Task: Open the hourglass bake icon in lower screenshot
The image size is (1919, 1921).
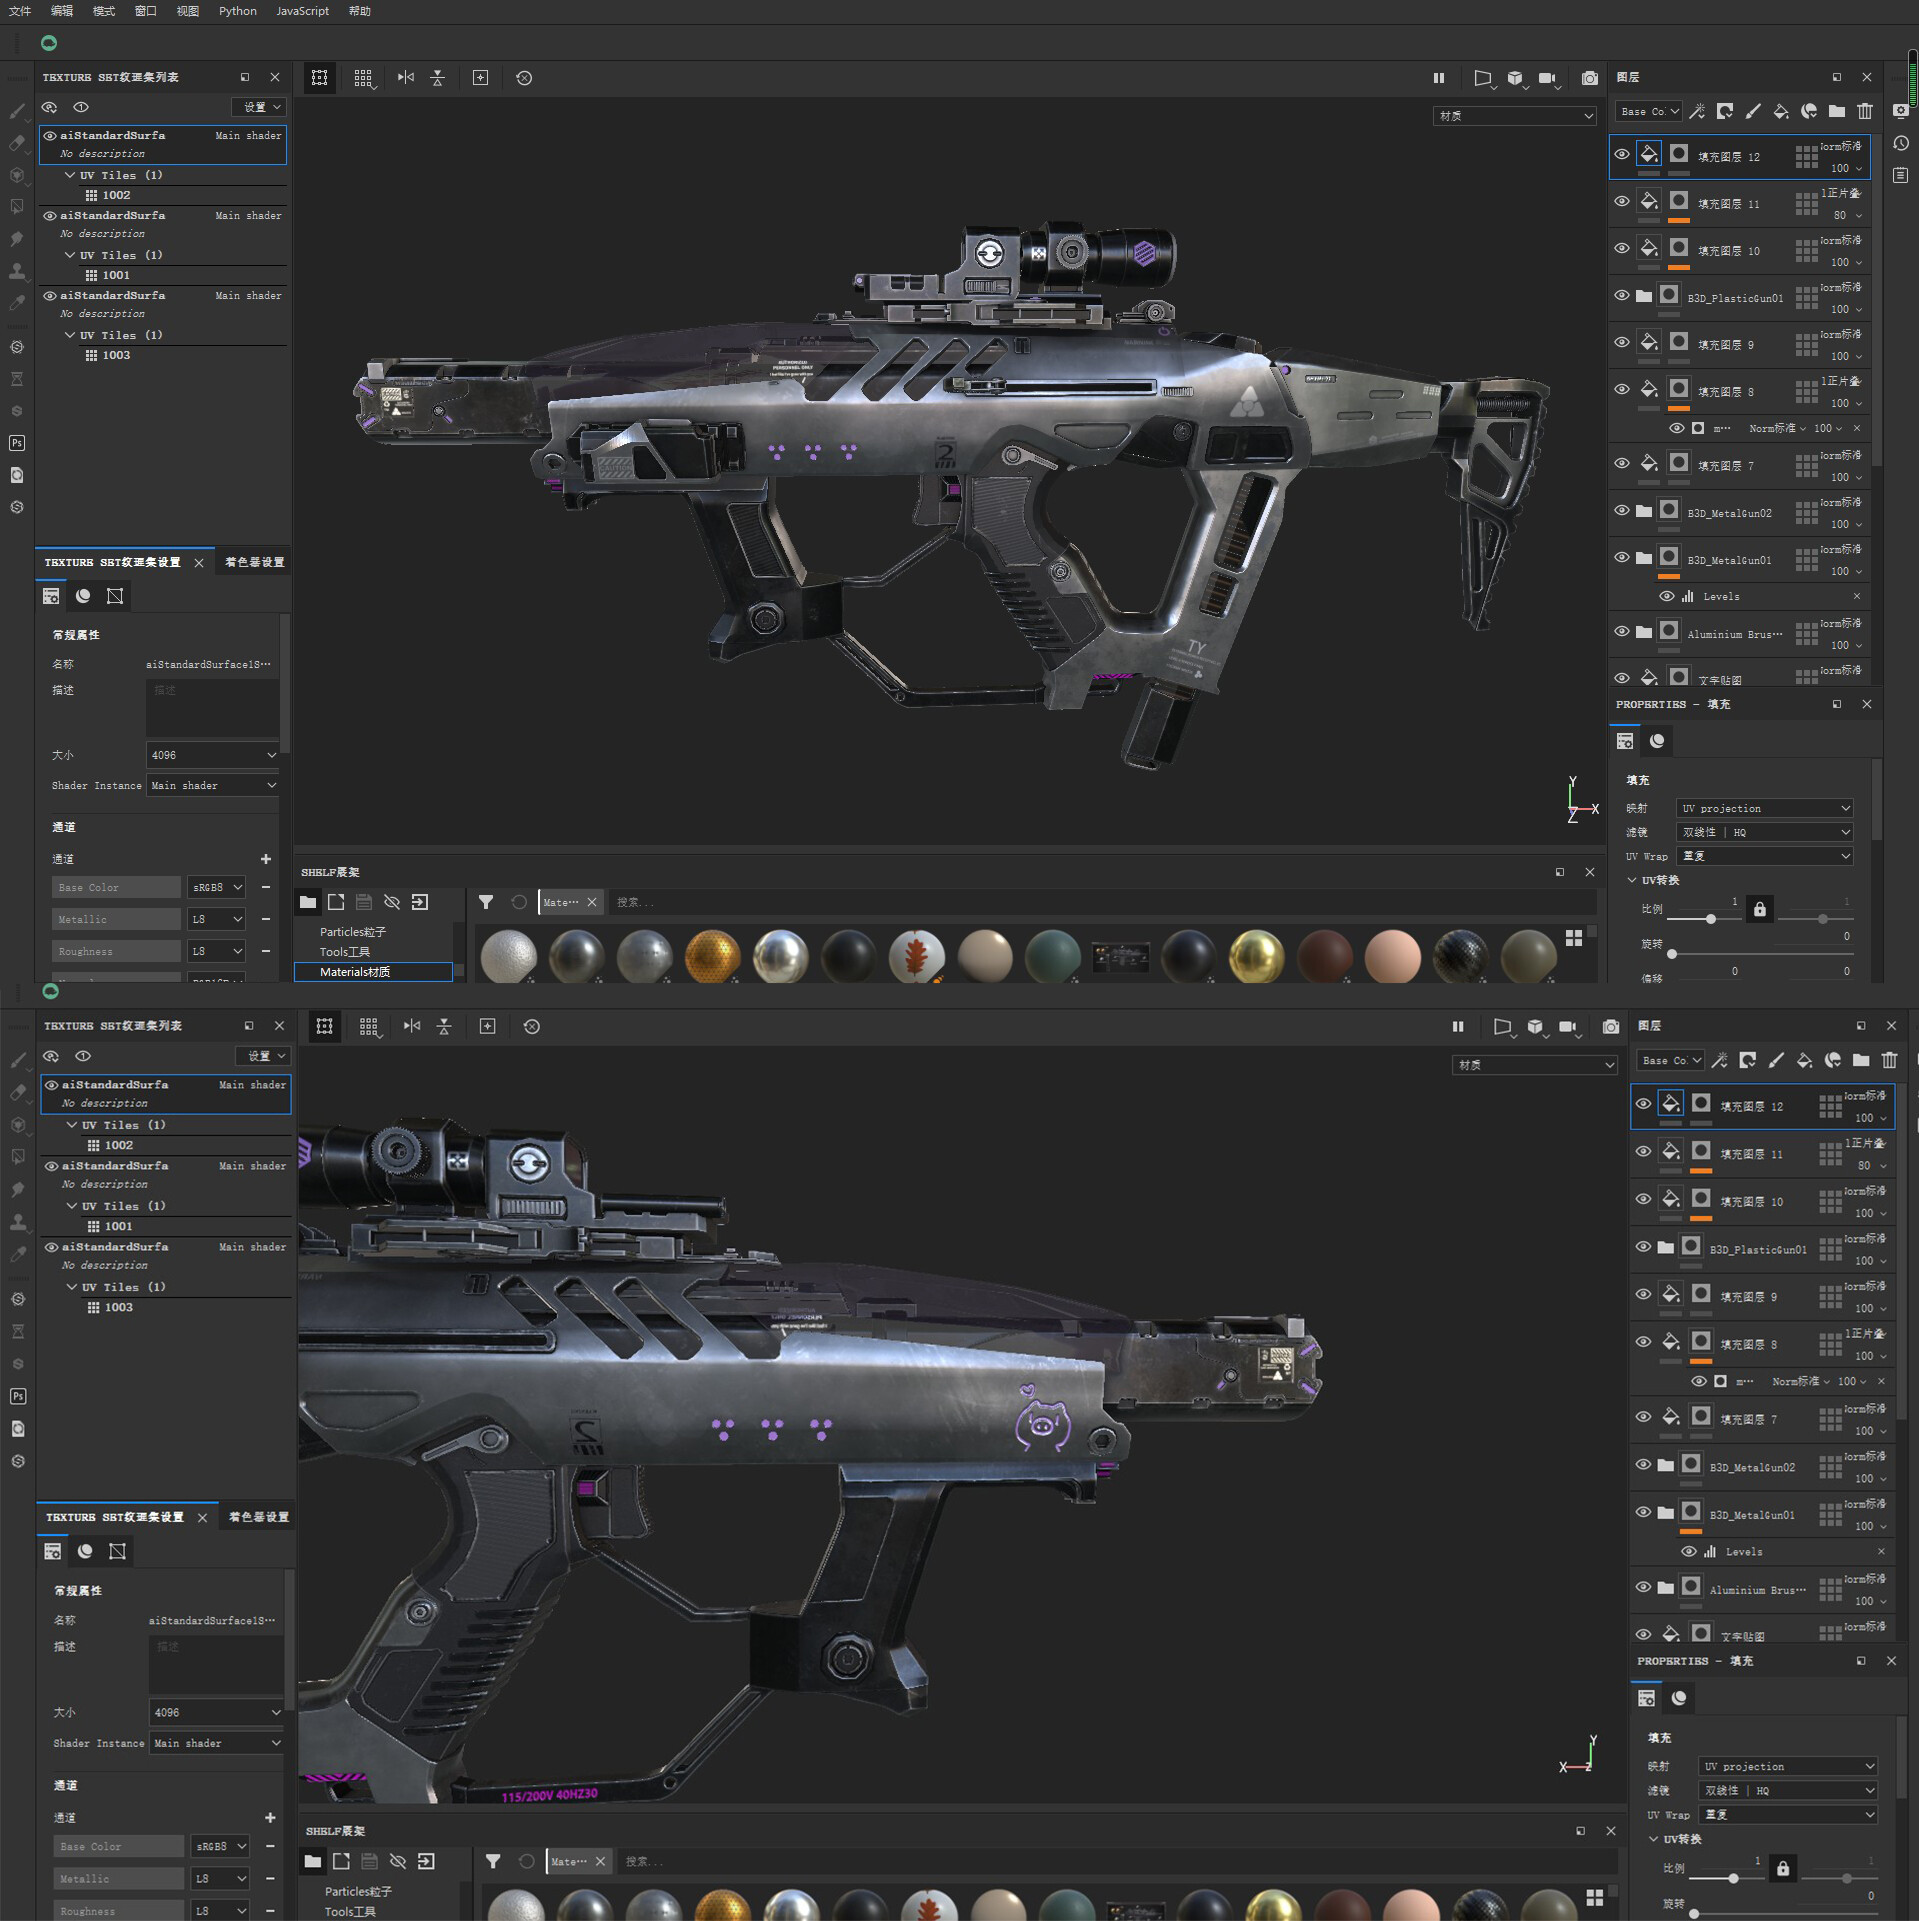Action: 18,1331
